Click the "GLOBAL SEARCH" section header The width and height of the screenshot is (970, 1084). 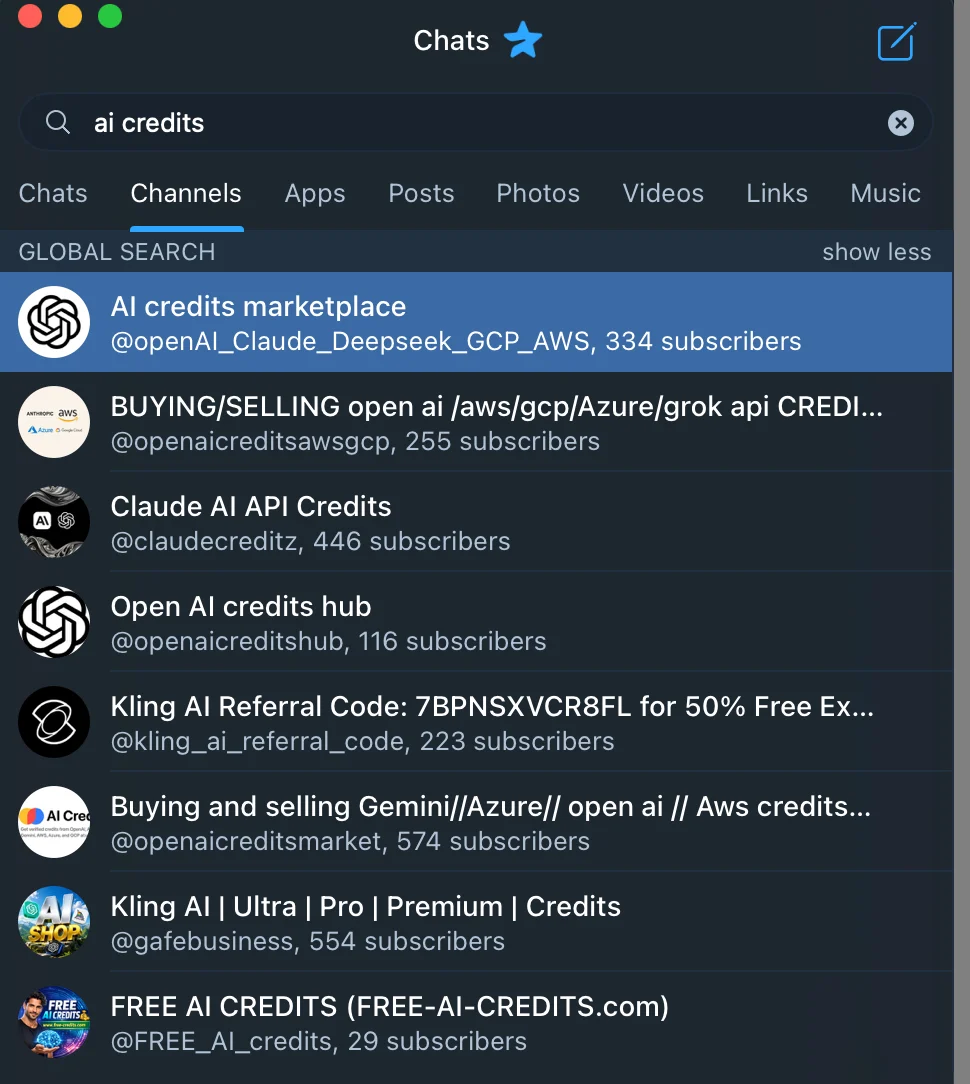point(117,252)
